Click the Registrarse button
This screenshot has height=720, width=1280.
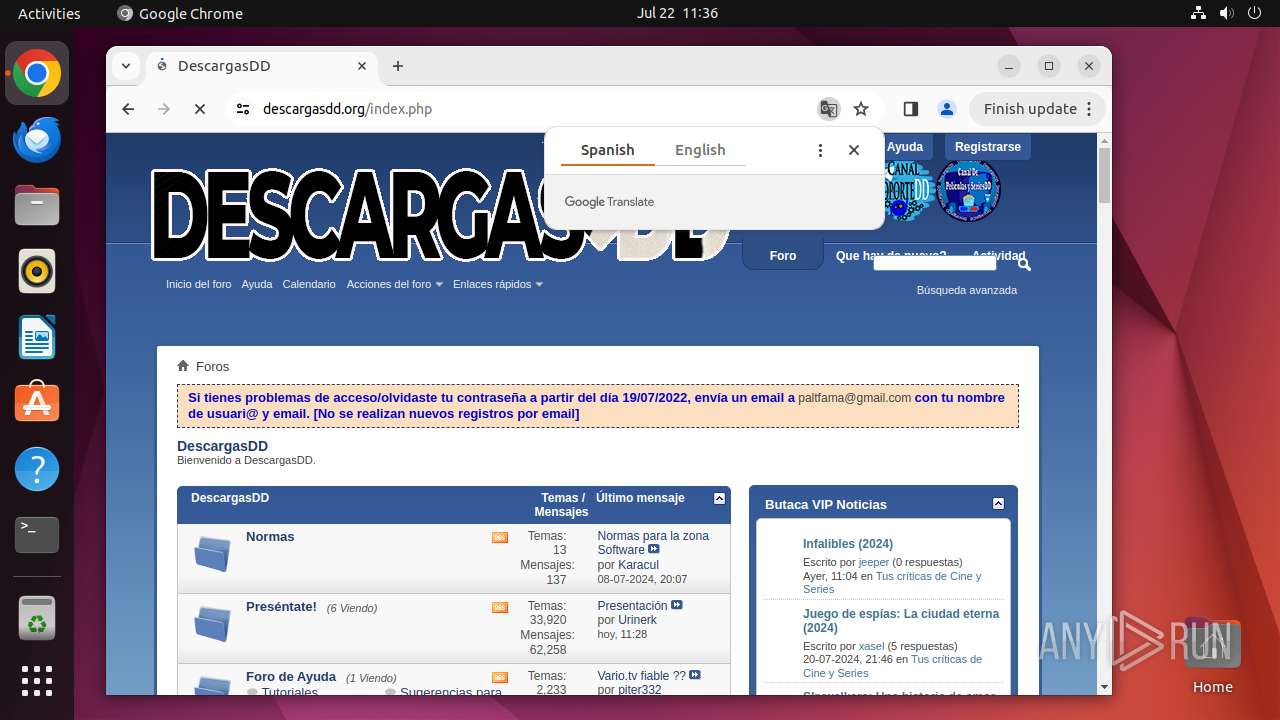click(x=987, y=147)
